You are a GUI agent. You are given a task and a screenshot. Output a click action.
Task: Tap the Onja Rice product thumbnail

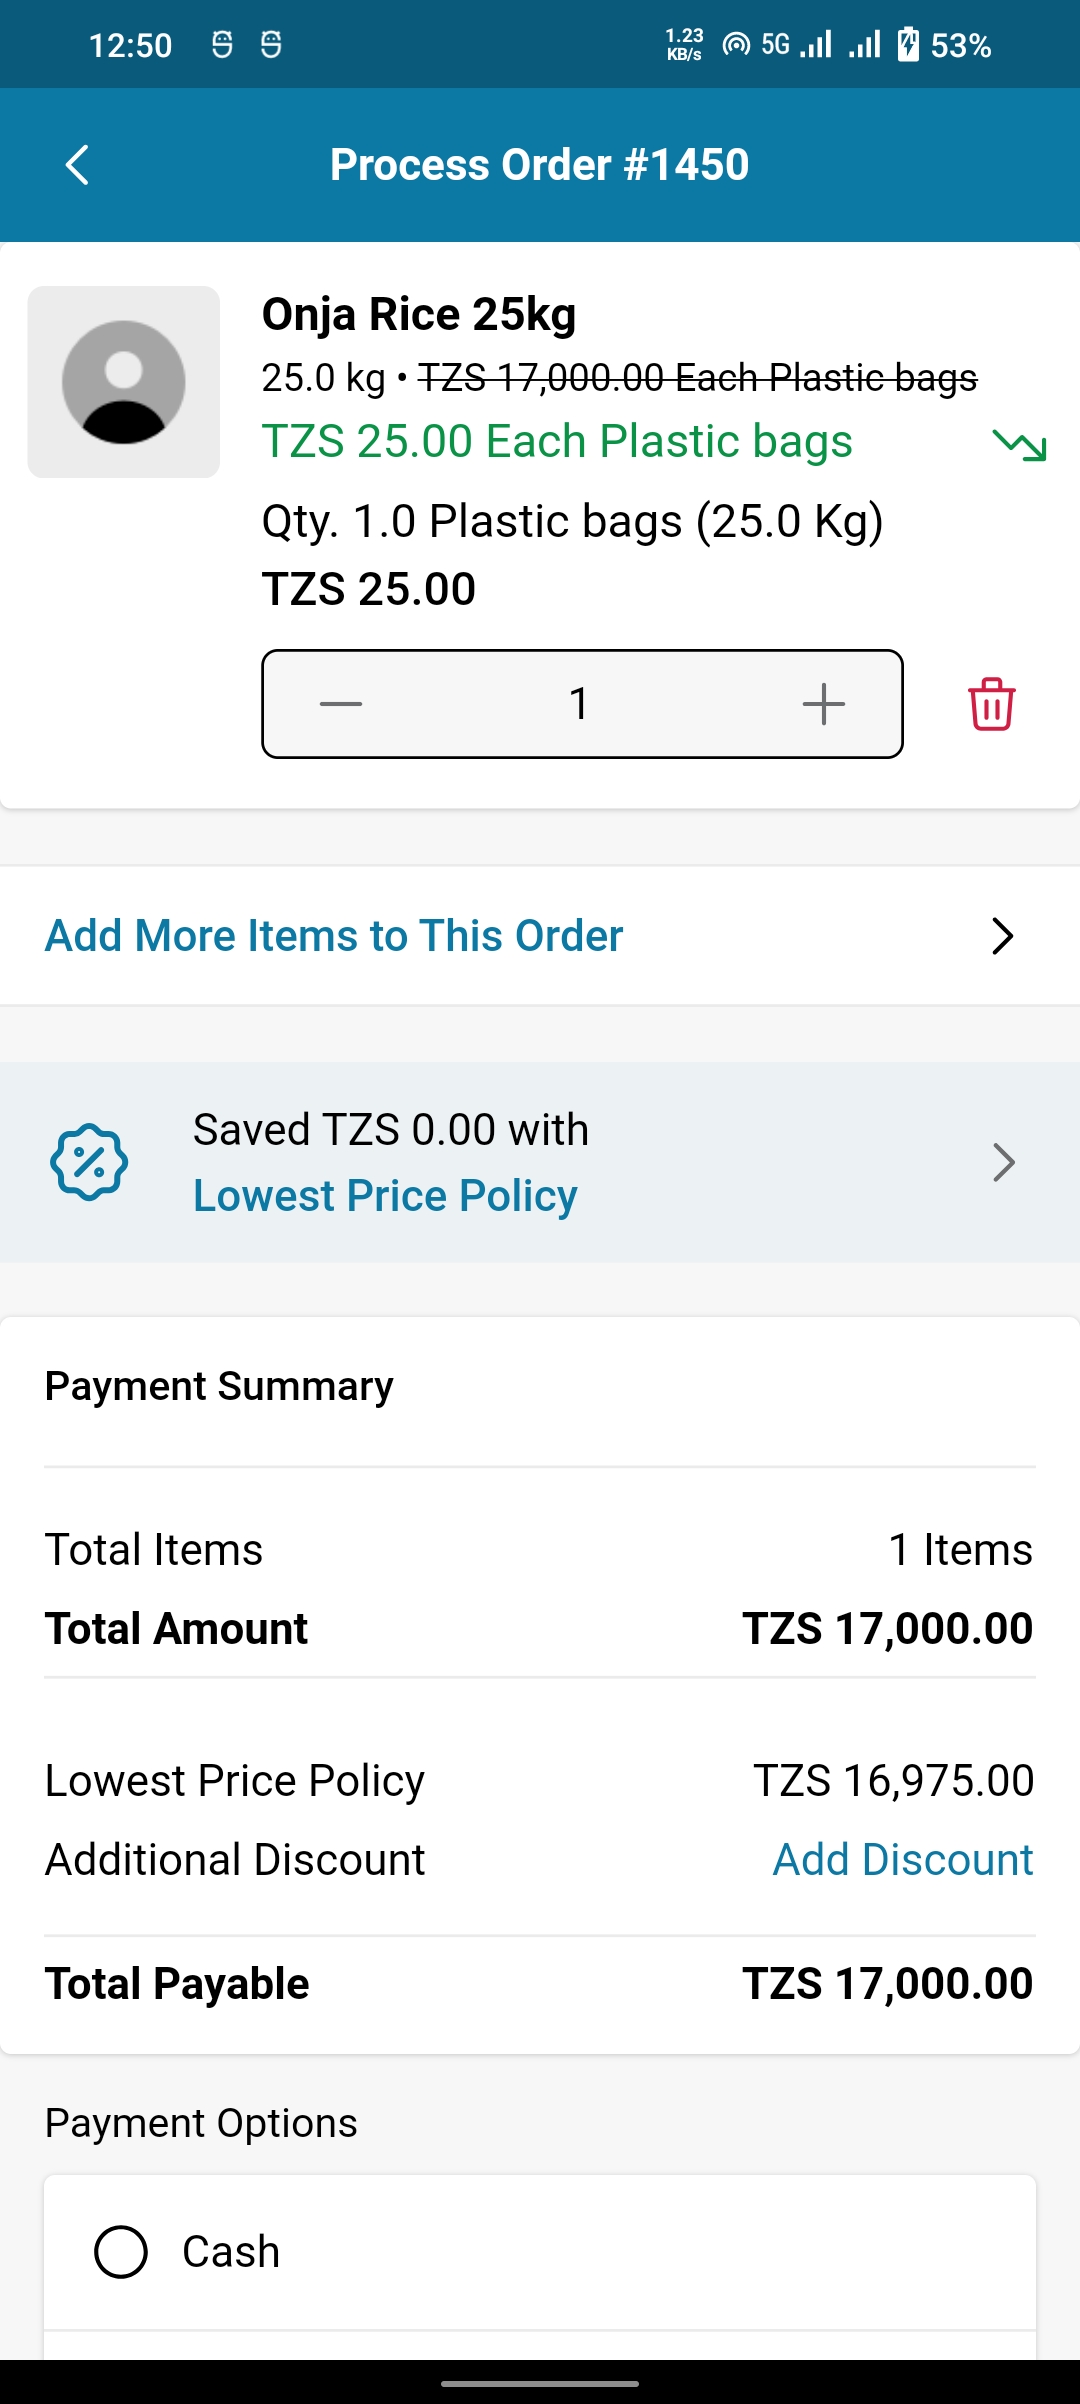point(123,382)
